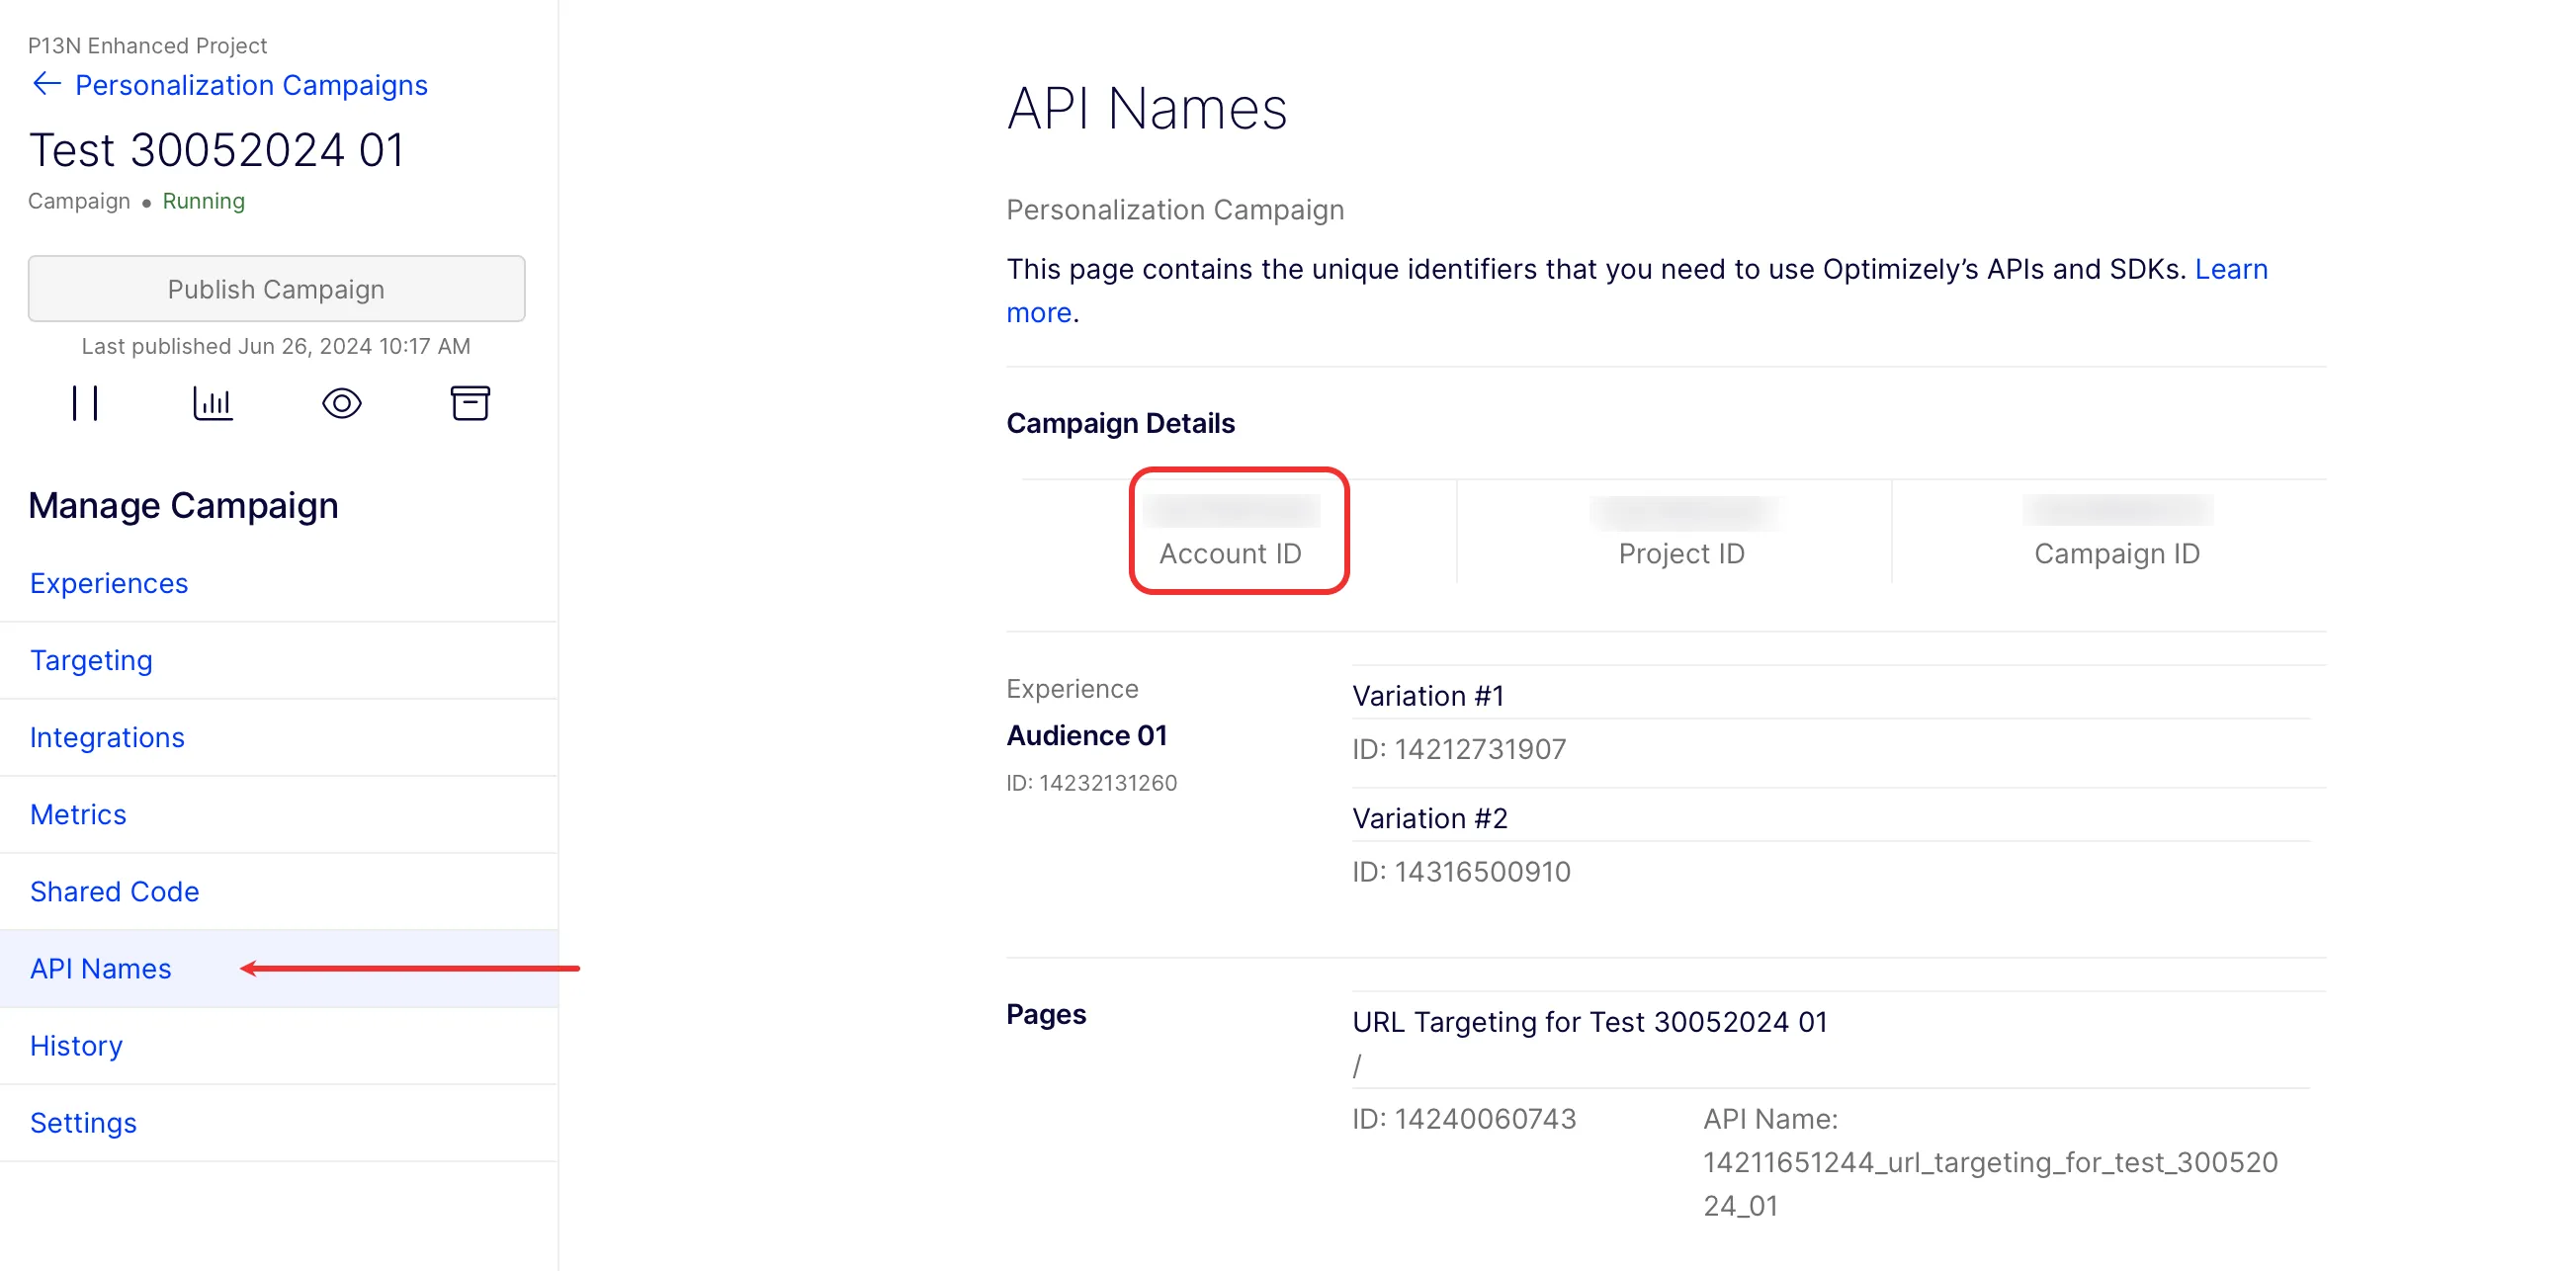Screen dimensions: 2576x1271
Task: Select the Variation #1 ID text
Action: [x=1459, y=749]
